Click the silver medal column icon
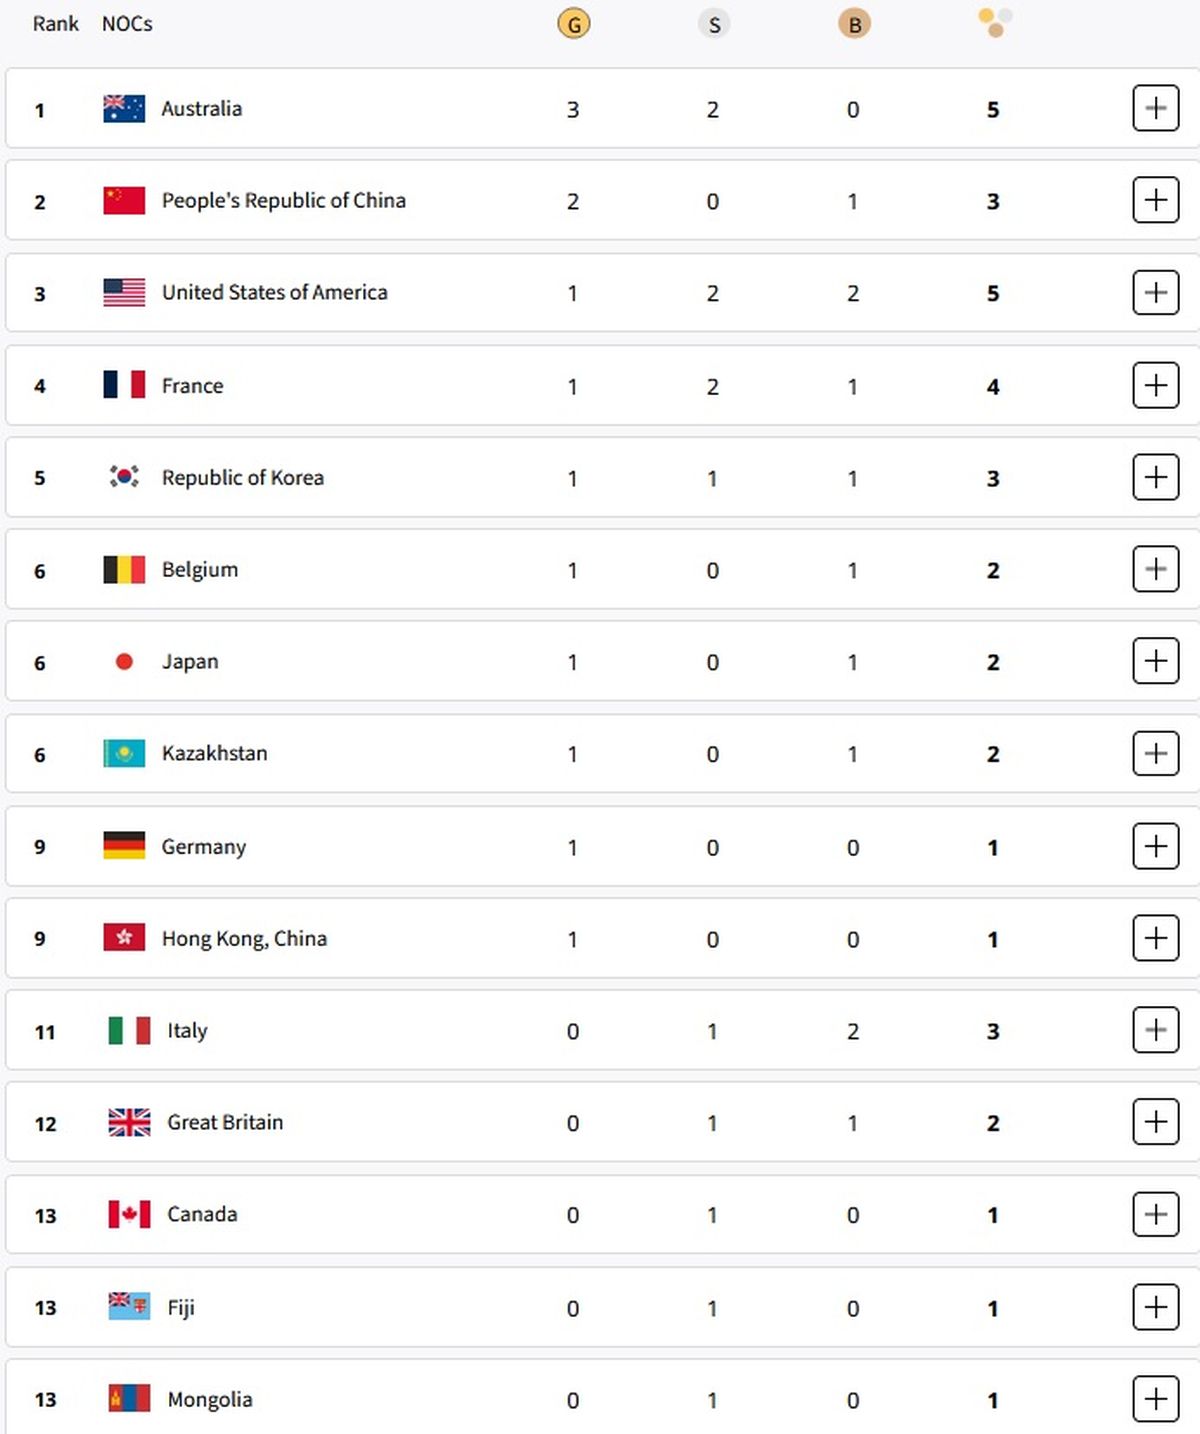1200x1434 pixels. pyautogui.click(x=714, y=24)
